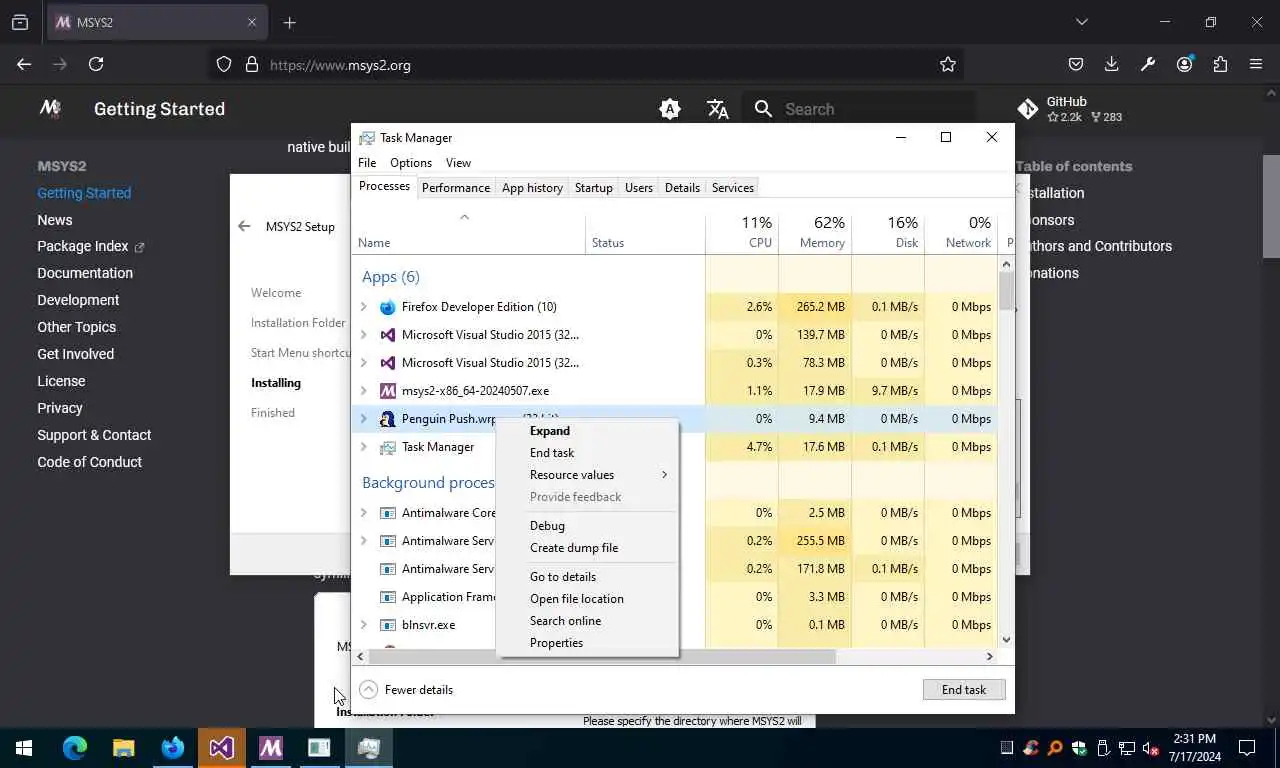The height and width of the screenshot is (768, 1280).
Task: Choose Expand in the context menu
Action: (587, 431)
